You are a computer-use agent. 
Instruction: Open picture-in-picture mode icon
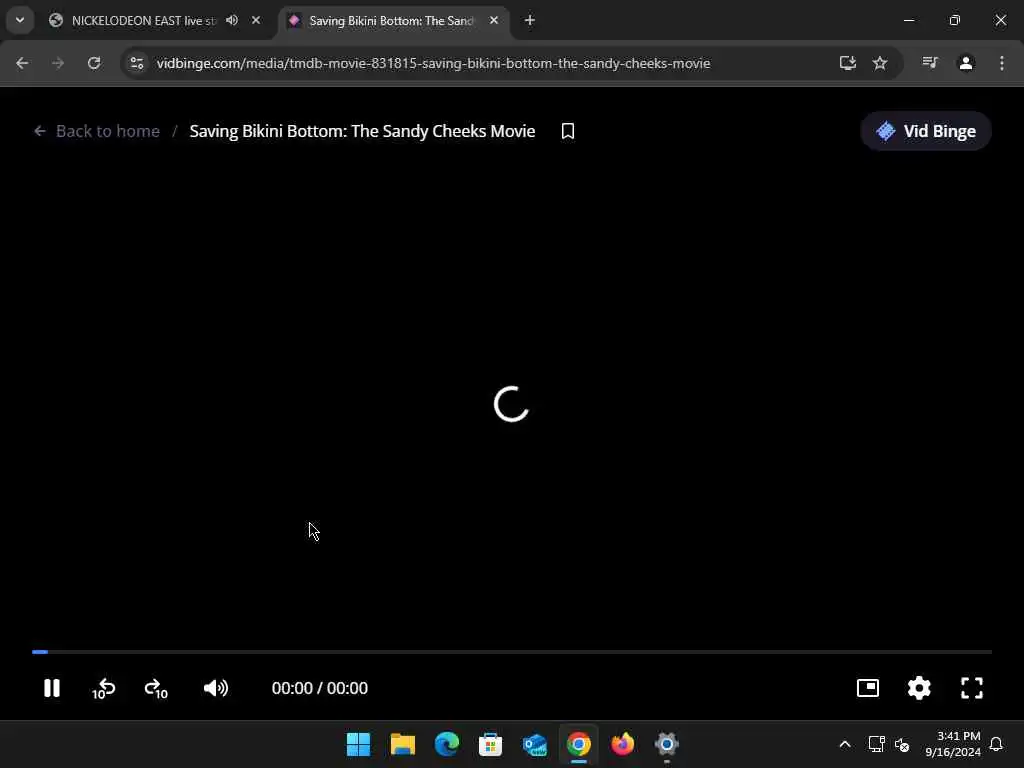pos(867,688)
